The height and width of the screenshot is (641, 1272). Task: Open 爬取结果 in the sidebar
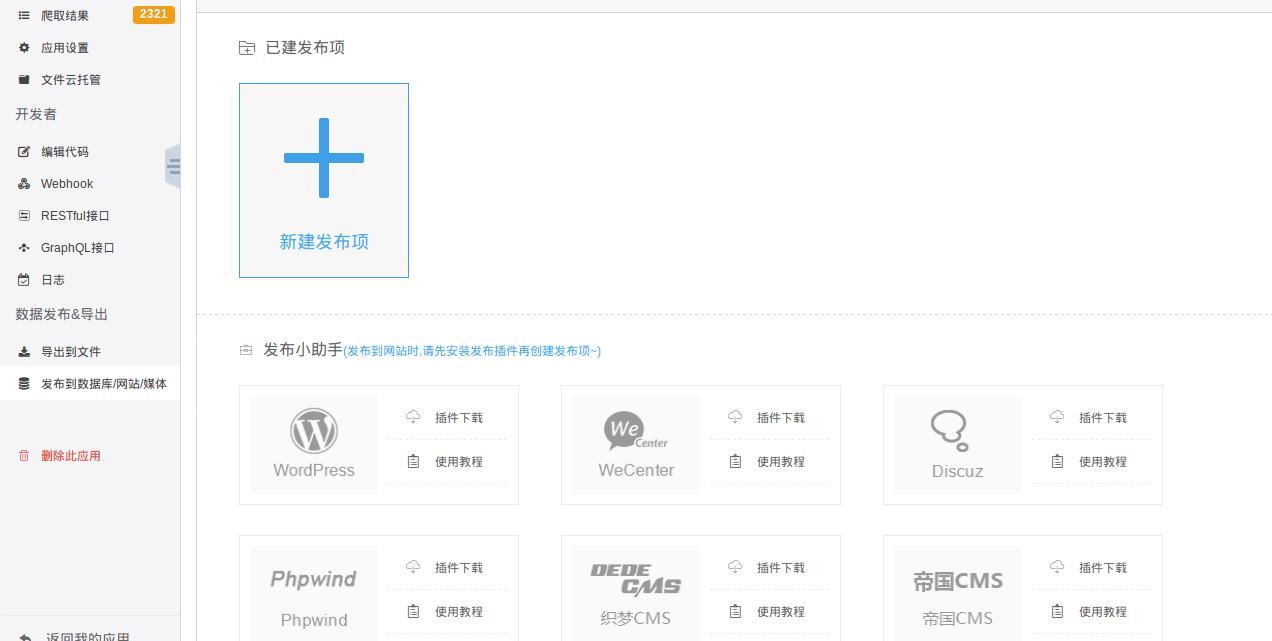[65, 16]
